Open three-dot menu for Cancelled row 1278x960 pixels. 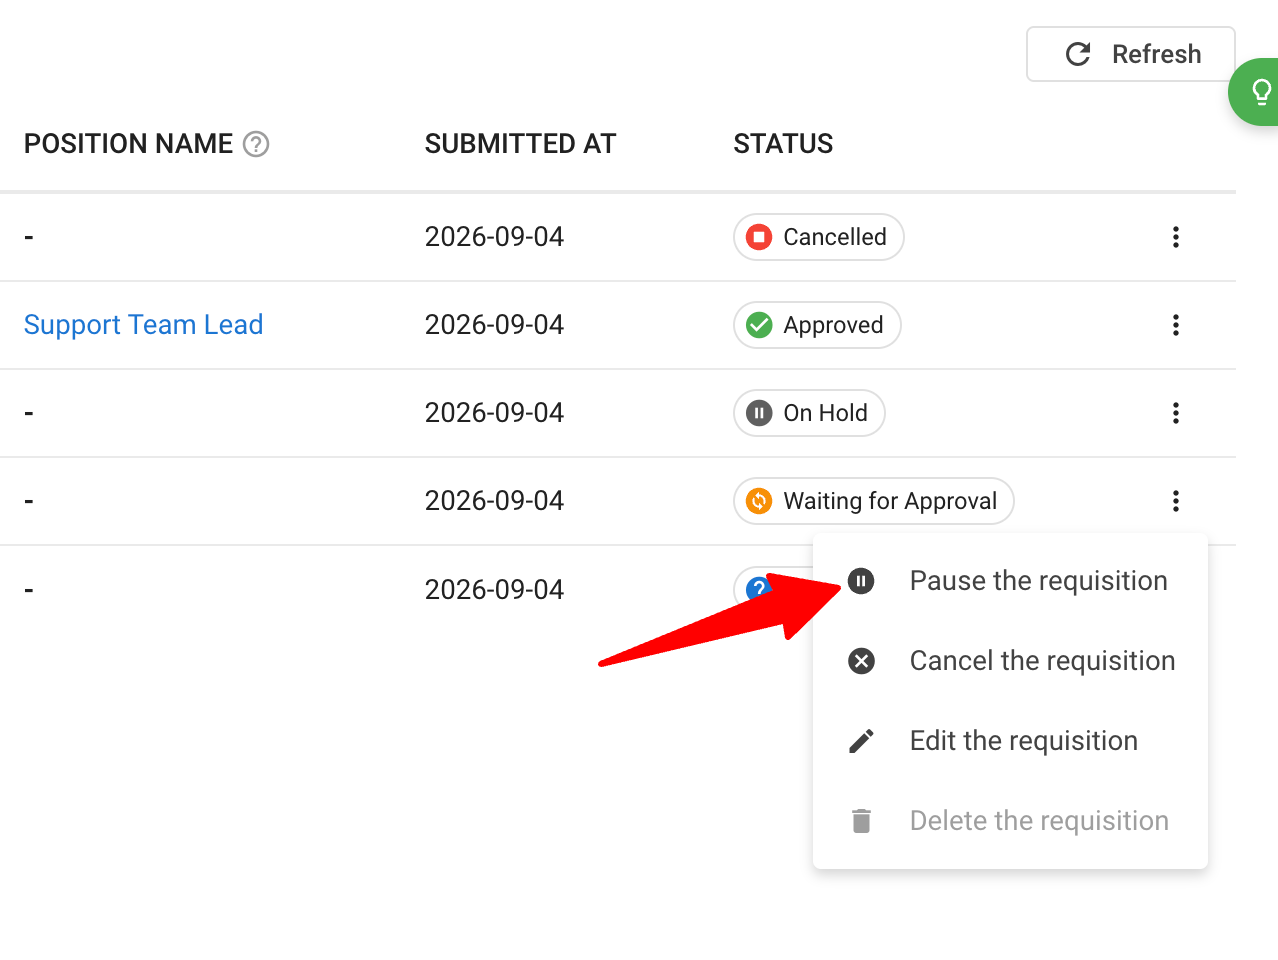coord(1176,237)
